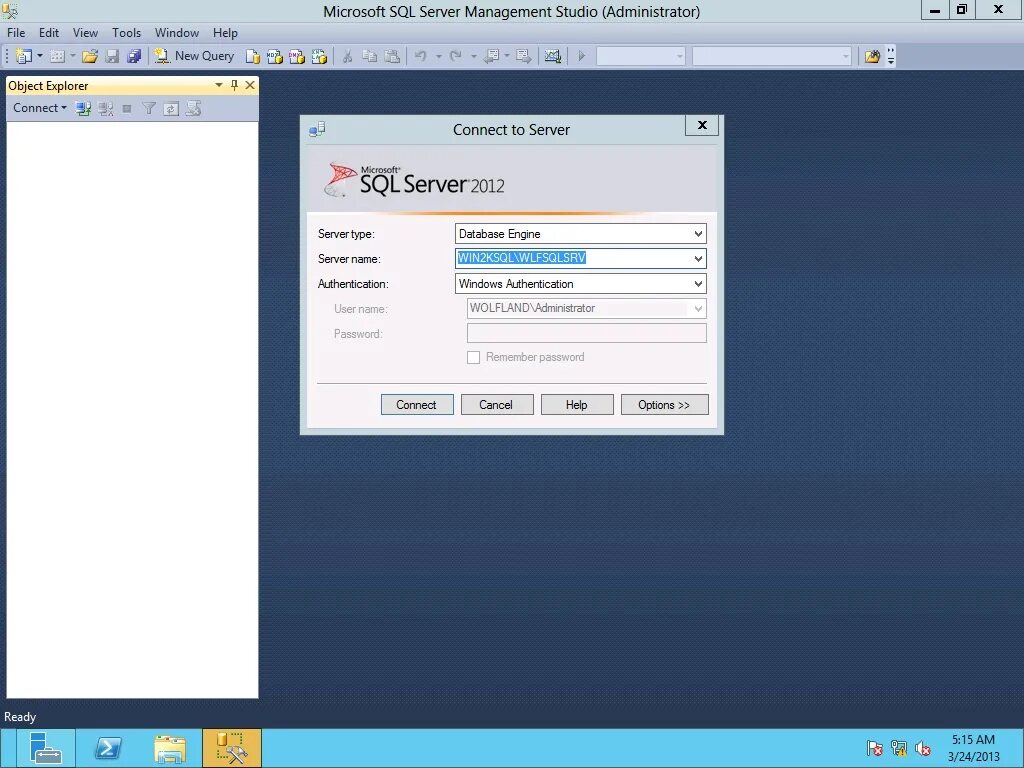The image size is (1024, 768).
Task: Refresh Object Explorer with the refresh icon
Action: pyautogui.click(x=169, y=107)
